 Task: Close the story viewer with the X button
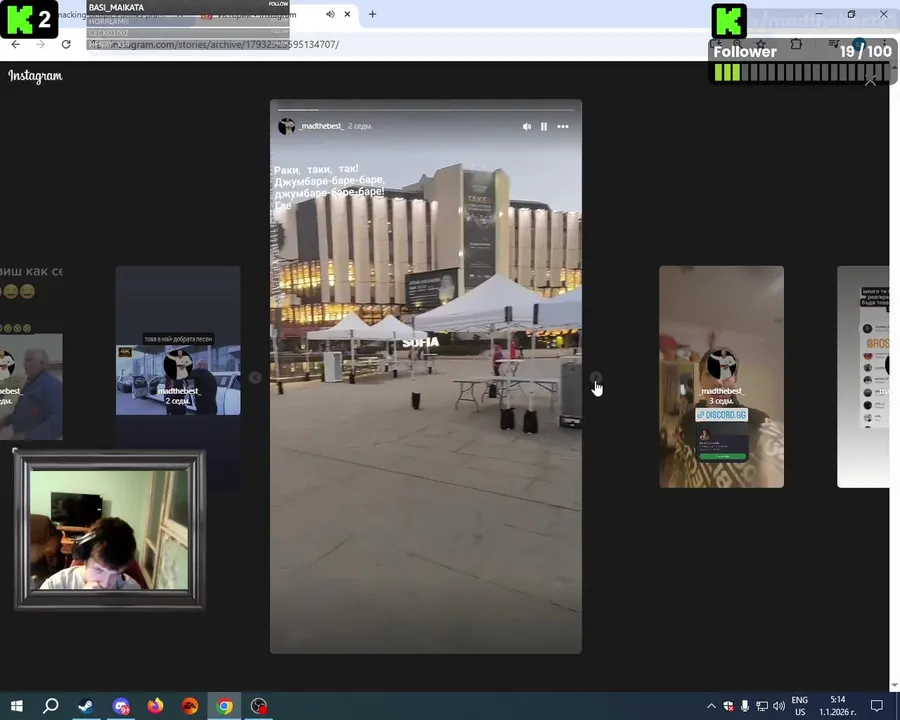click(870, 81)
